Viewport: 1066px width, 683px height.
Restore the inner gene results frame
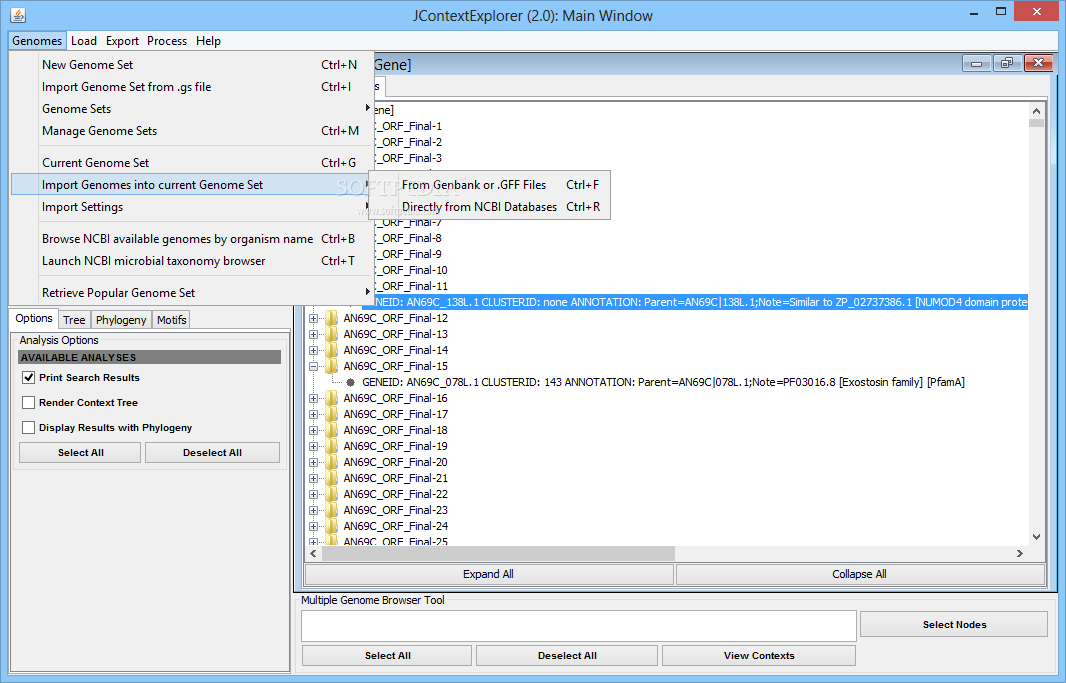click(1007, 63)
